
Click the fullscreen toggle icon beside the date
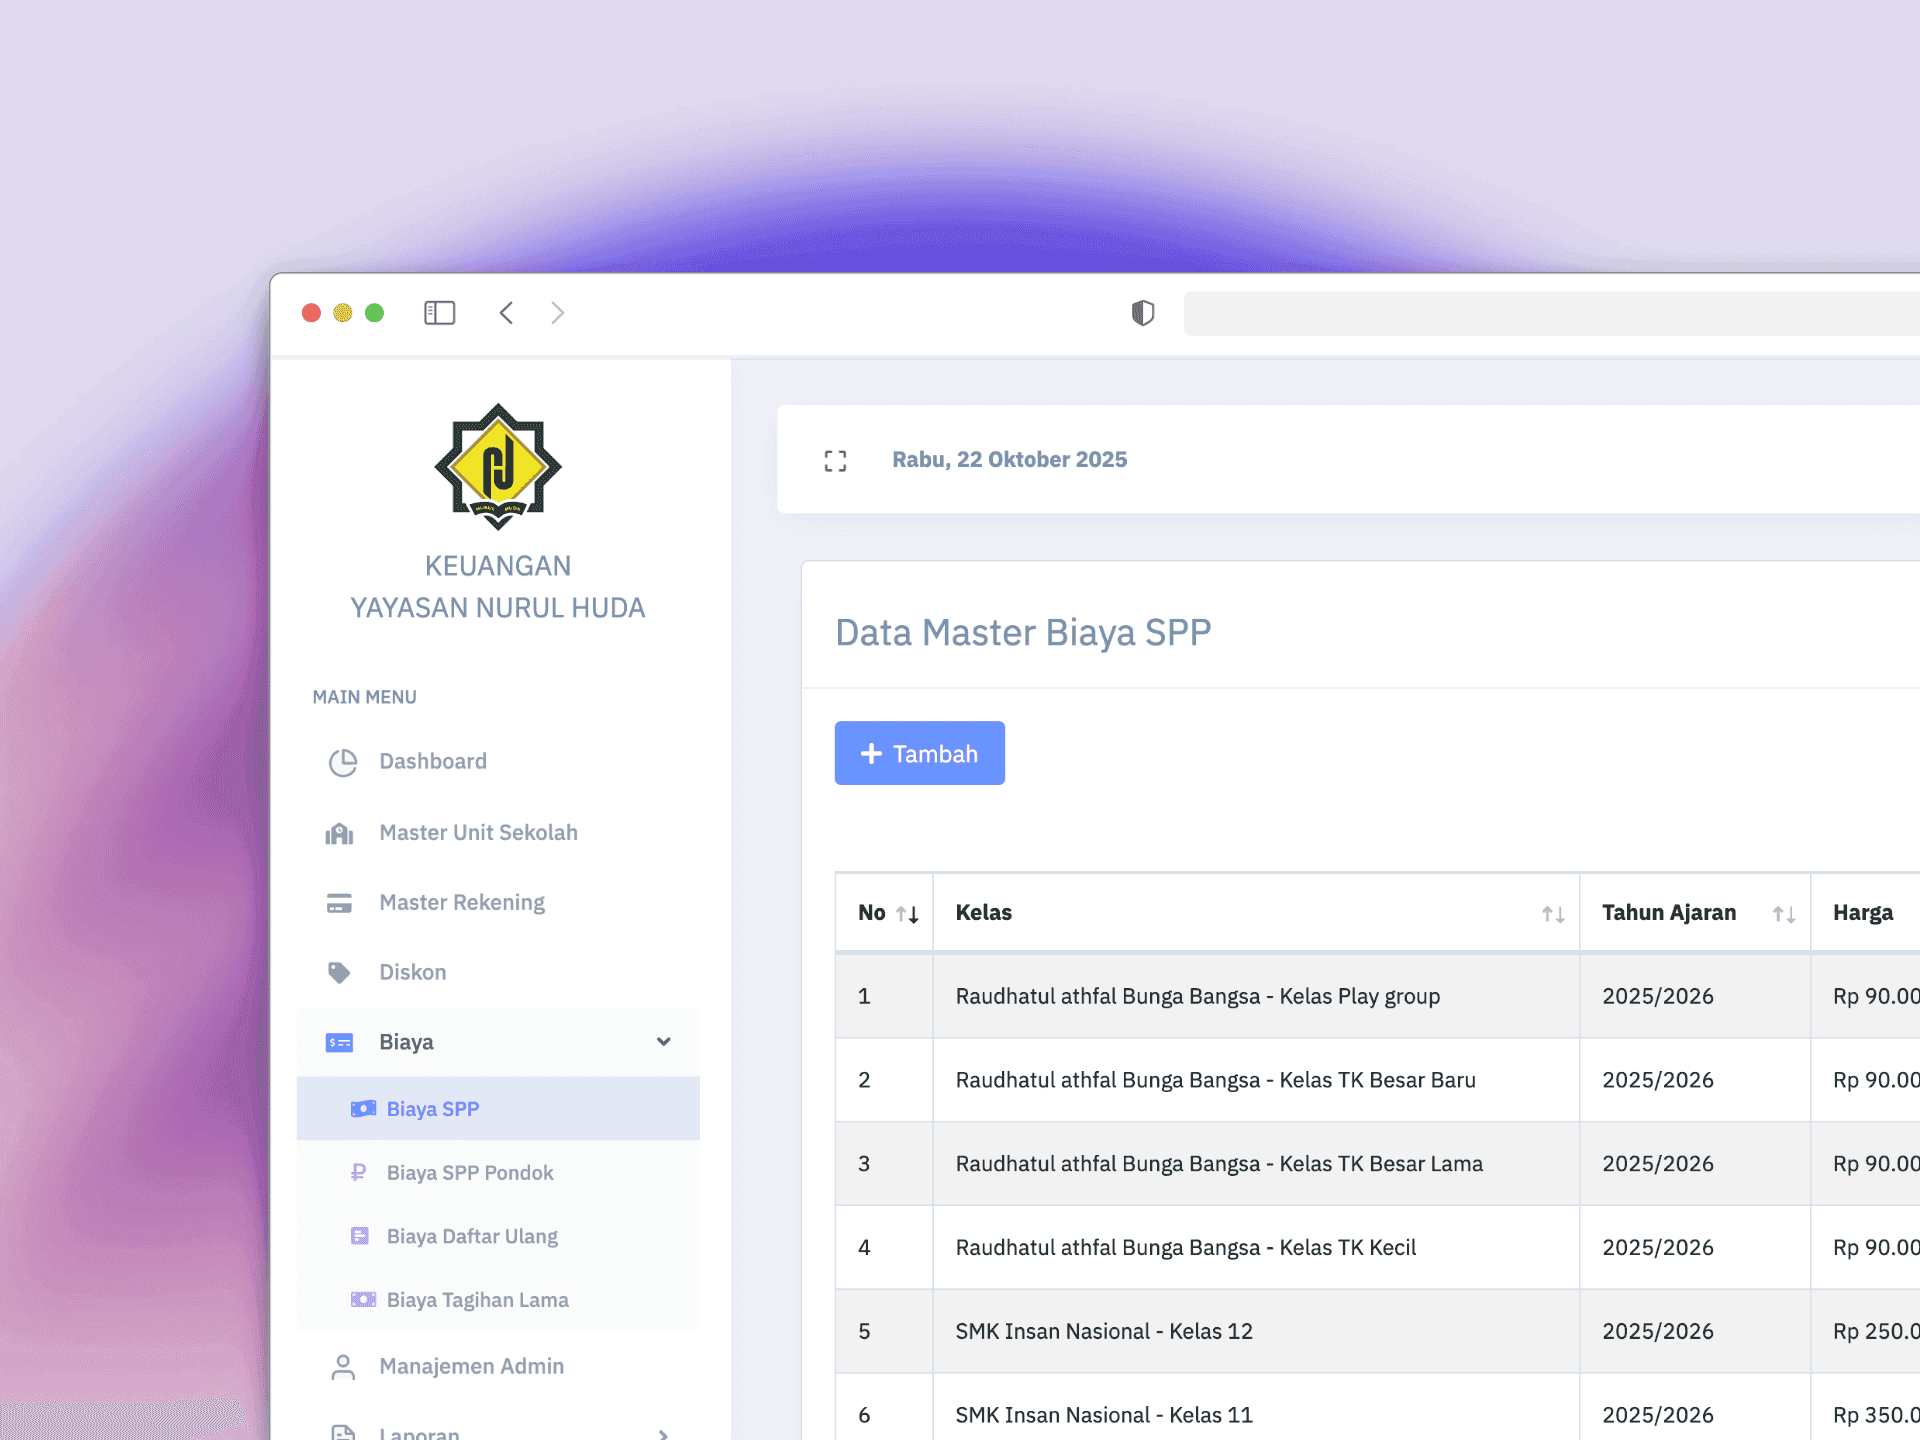pos(835,460)
